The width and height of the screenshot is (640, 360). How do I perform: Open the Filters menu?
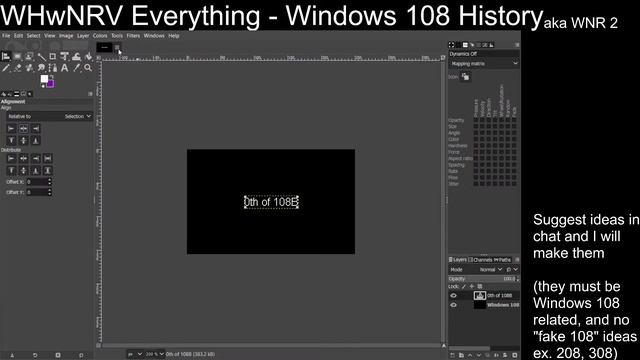point(133,36)
